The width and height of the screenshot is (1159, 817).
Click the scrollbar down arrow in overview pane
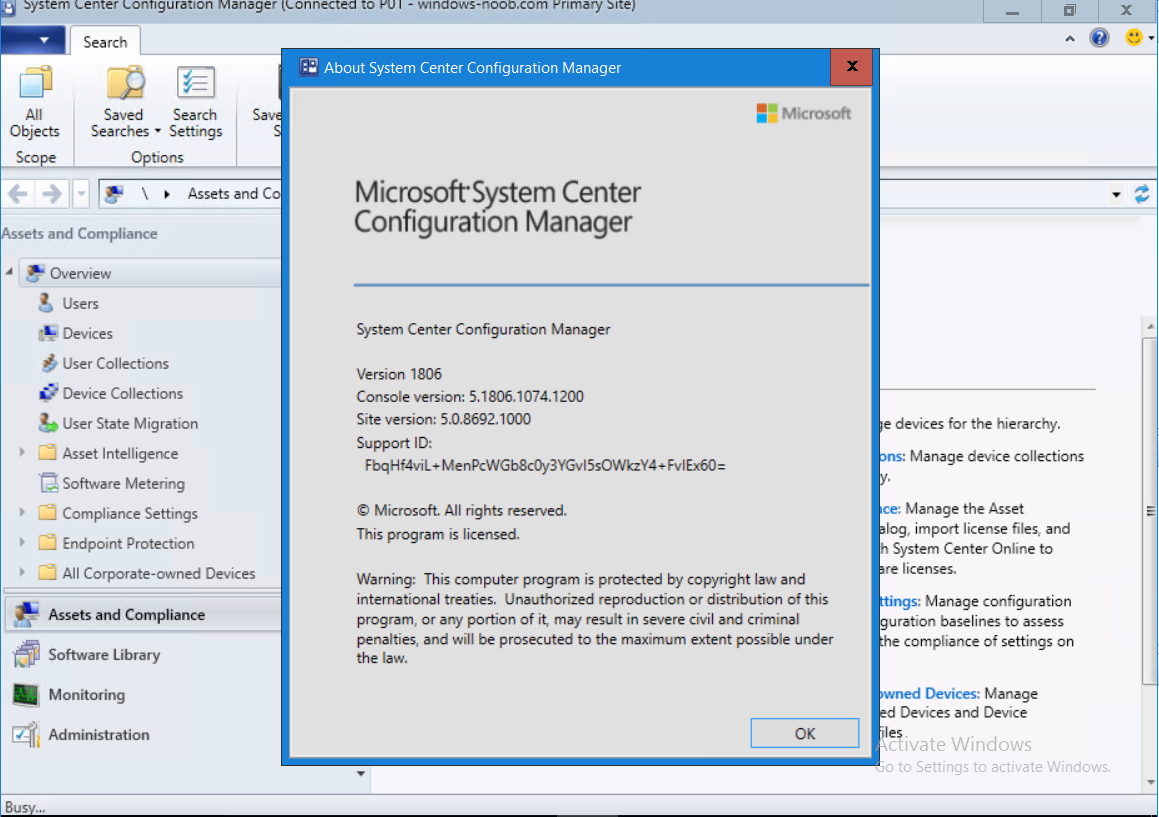1150,782
